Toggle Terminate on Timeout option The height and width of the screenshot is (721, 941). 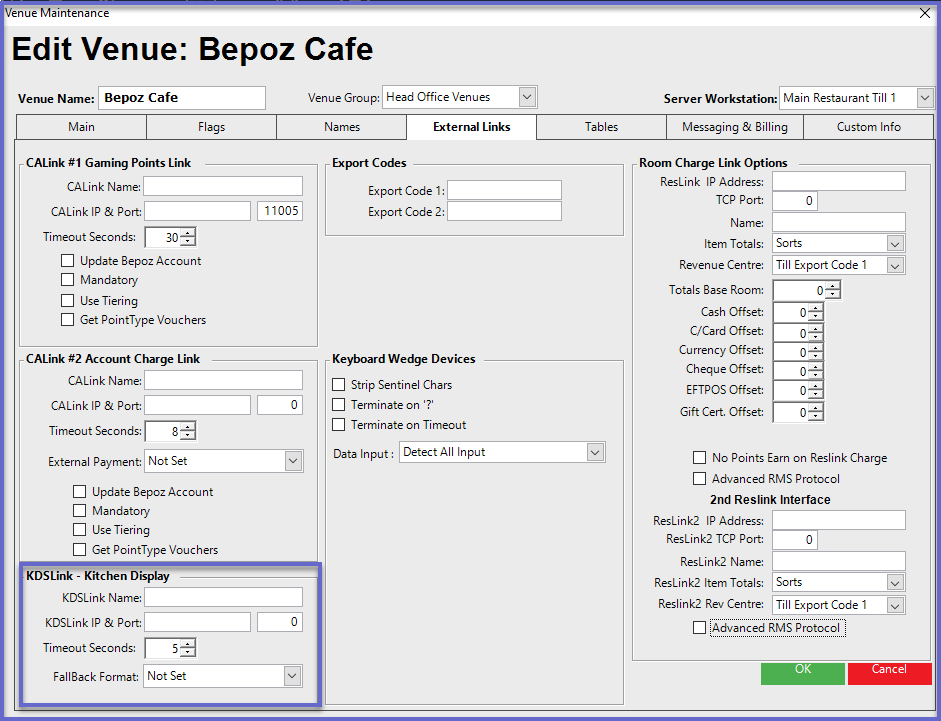[x=338, y=425]
